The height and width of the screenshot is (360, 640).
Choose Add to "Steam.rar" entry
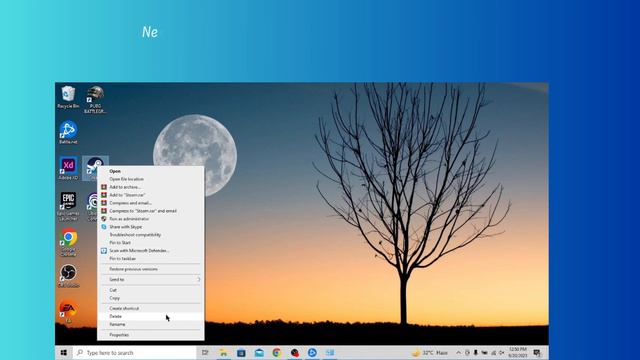pos(150,195)
